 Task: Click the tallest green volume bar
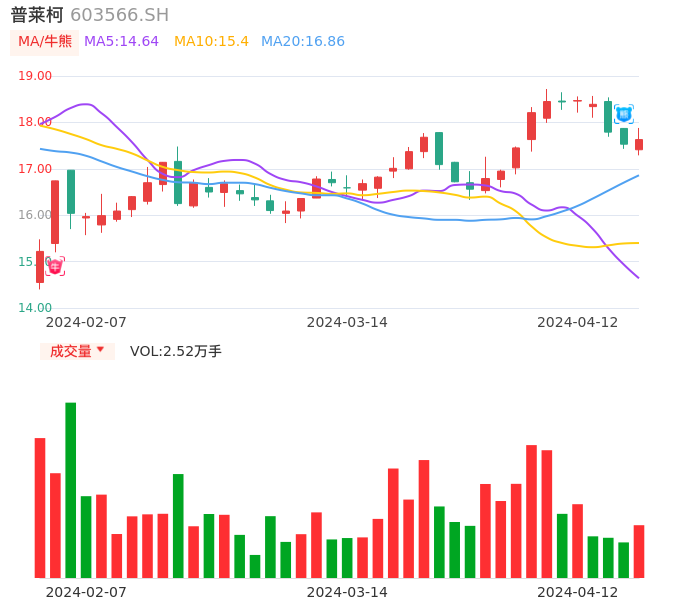click(x=71, y=490)
